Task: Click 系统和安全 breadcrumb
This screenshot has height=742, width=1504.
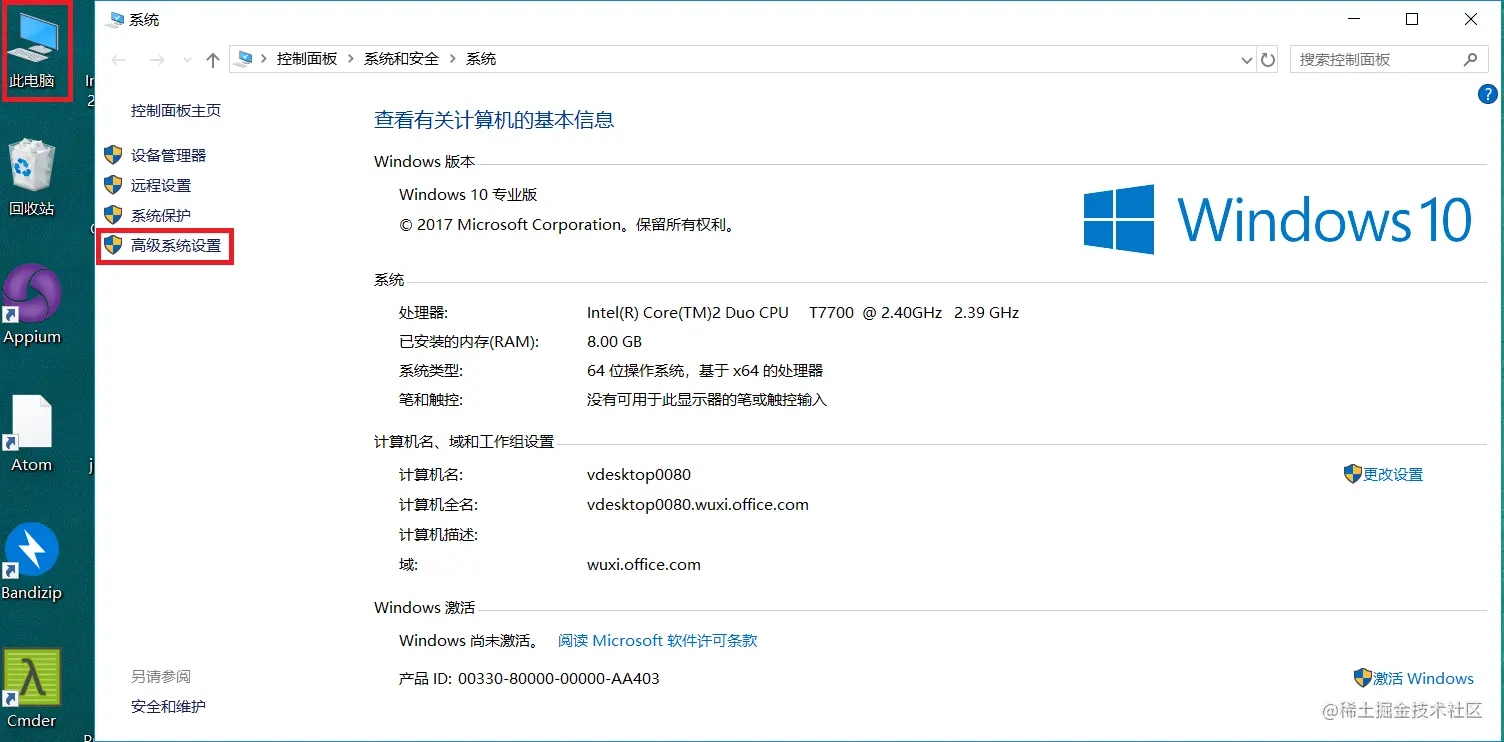Action: 401,59
